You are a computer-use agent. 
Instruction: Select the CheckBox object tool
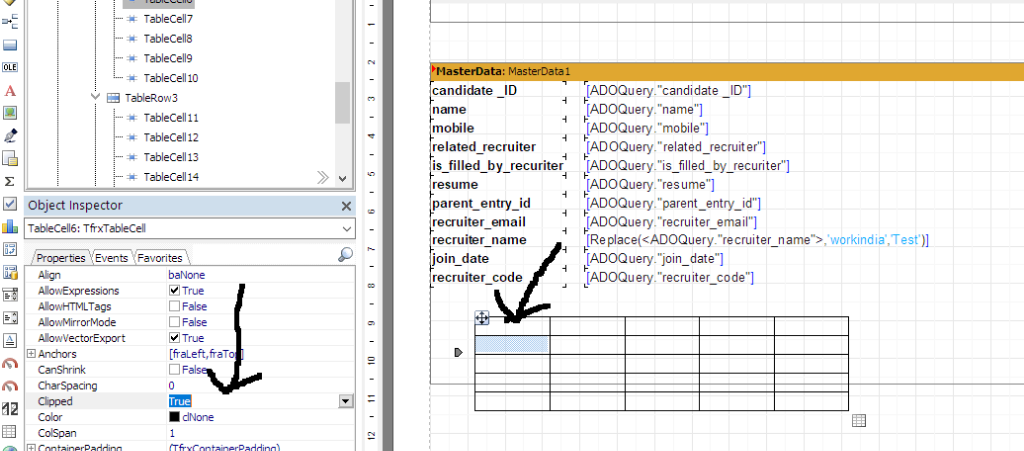(x=10, y=204)
